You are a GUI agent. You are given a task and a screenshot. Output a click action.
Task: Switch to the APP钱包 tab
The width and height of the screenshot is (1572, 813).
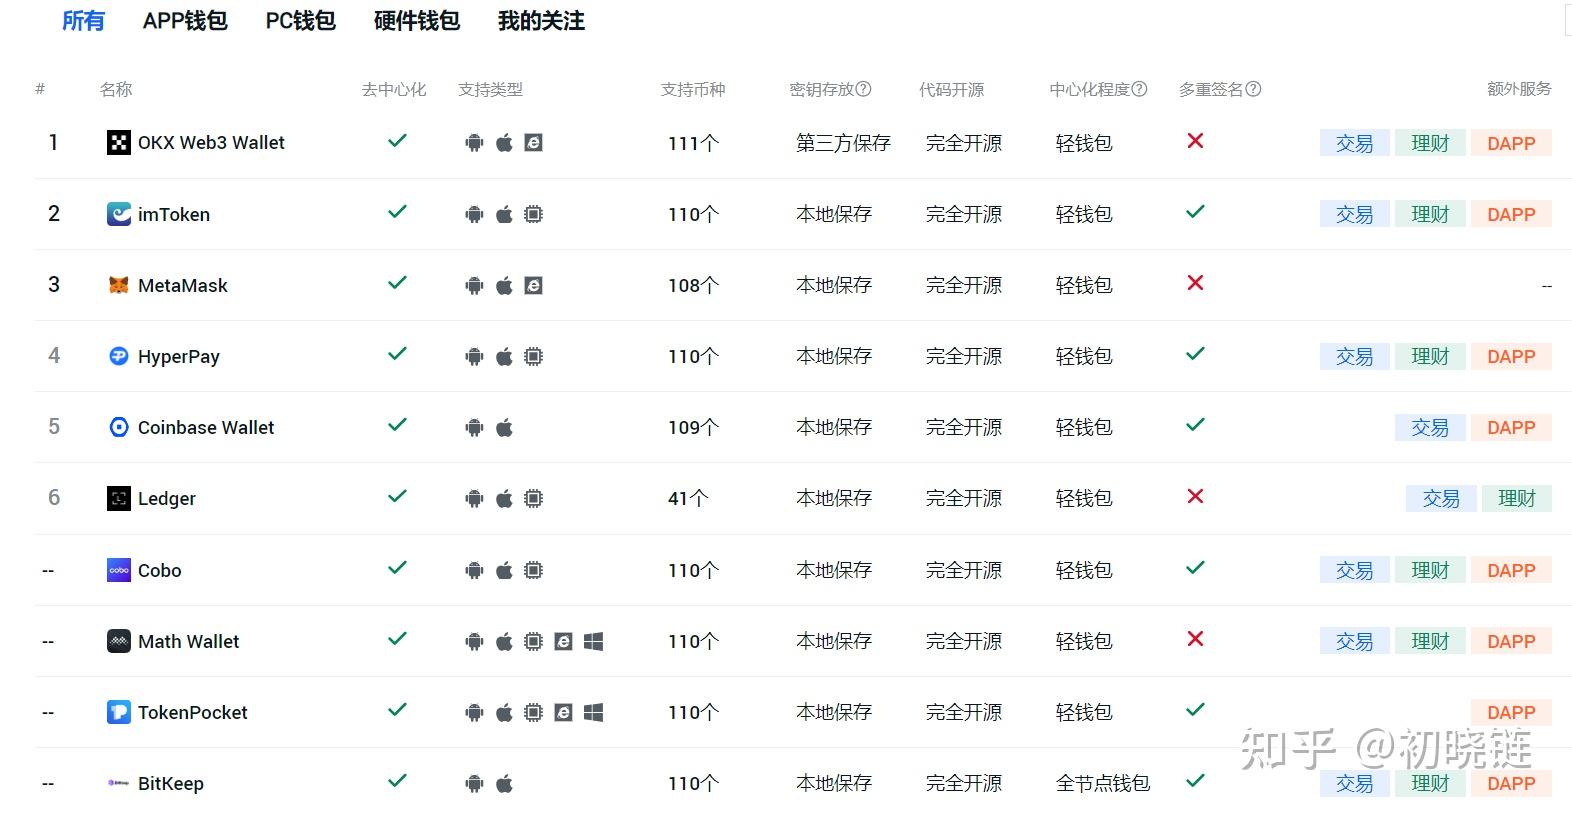pos(185,21)
